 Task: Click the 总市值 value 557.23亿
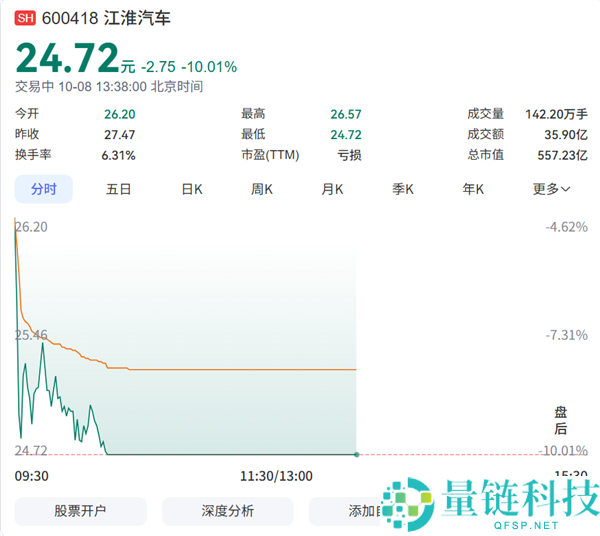coord(562,155)
